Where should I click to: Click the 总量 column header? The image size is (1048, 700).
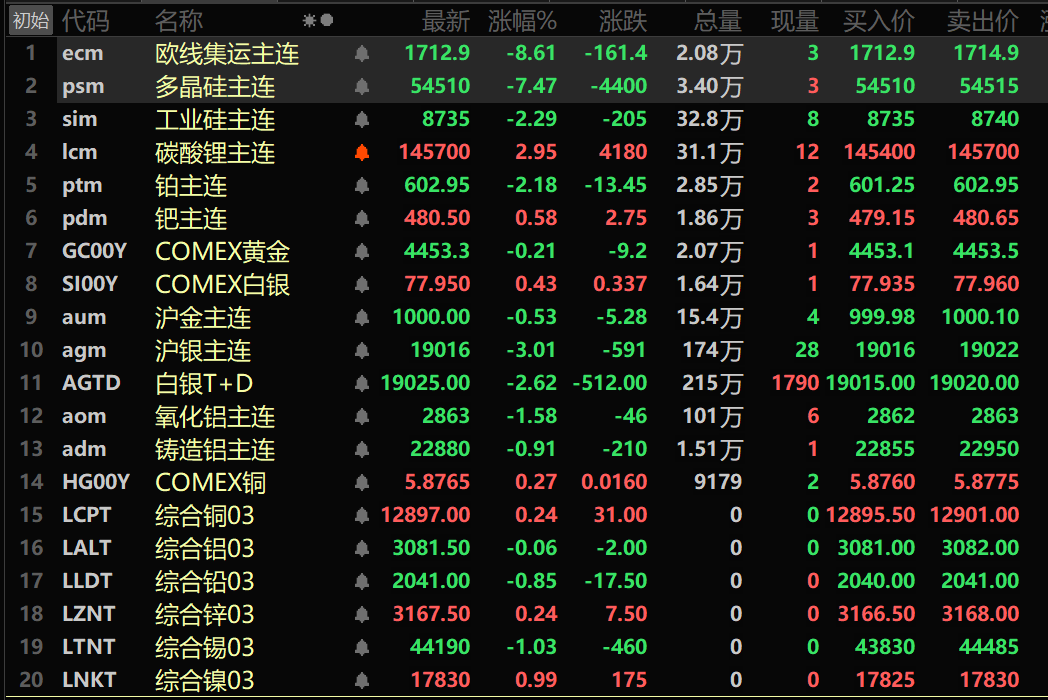click(x=717, y=20)
